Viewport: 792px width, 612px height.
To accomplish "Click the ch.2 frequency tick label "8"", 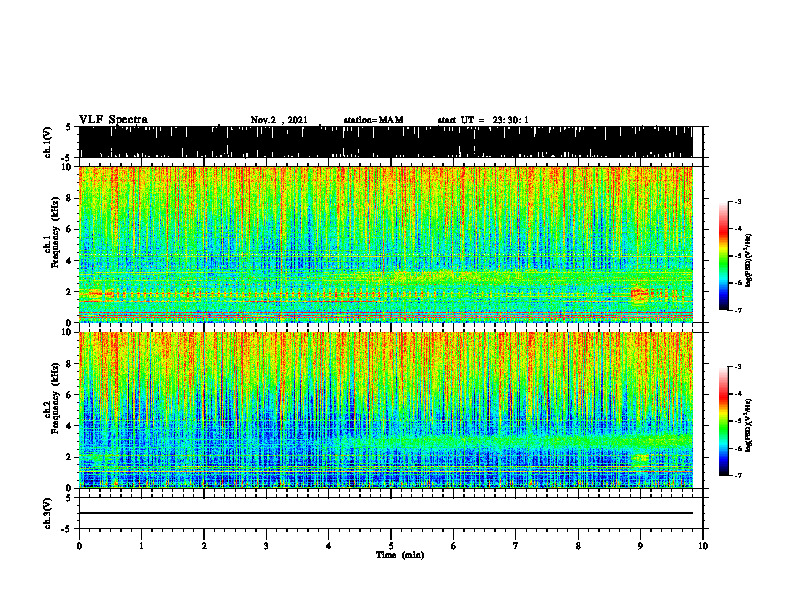I will pos(70,364).
